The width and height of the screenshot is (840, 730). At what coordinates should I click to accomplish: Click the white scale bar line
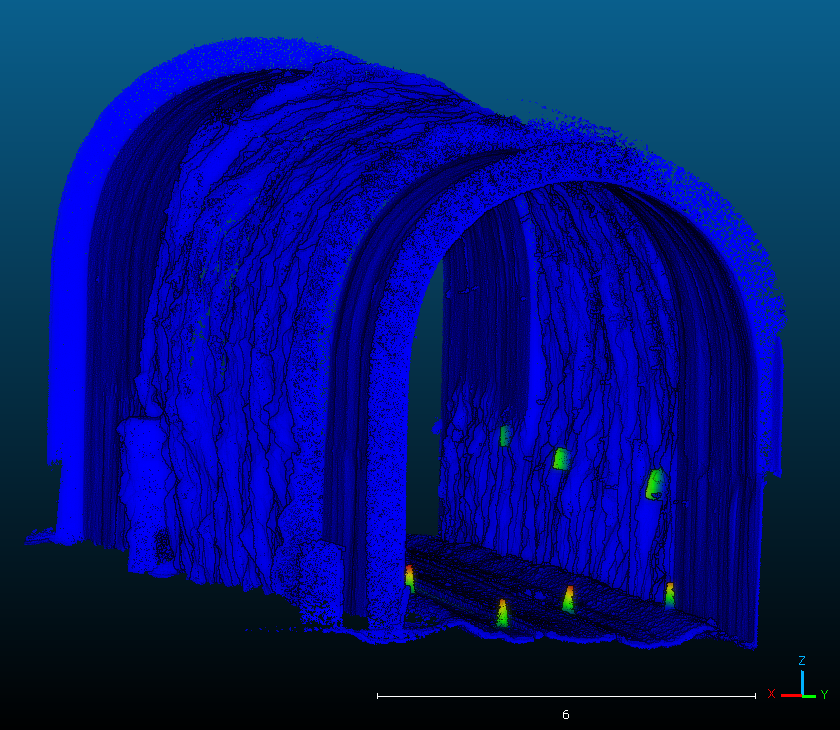pyautogui.click(x=565, y=695)
